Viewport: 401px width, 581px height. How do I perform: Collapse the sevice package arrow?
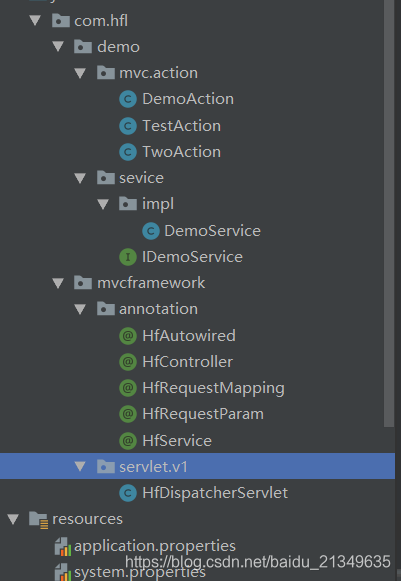(x=80, y=178)
